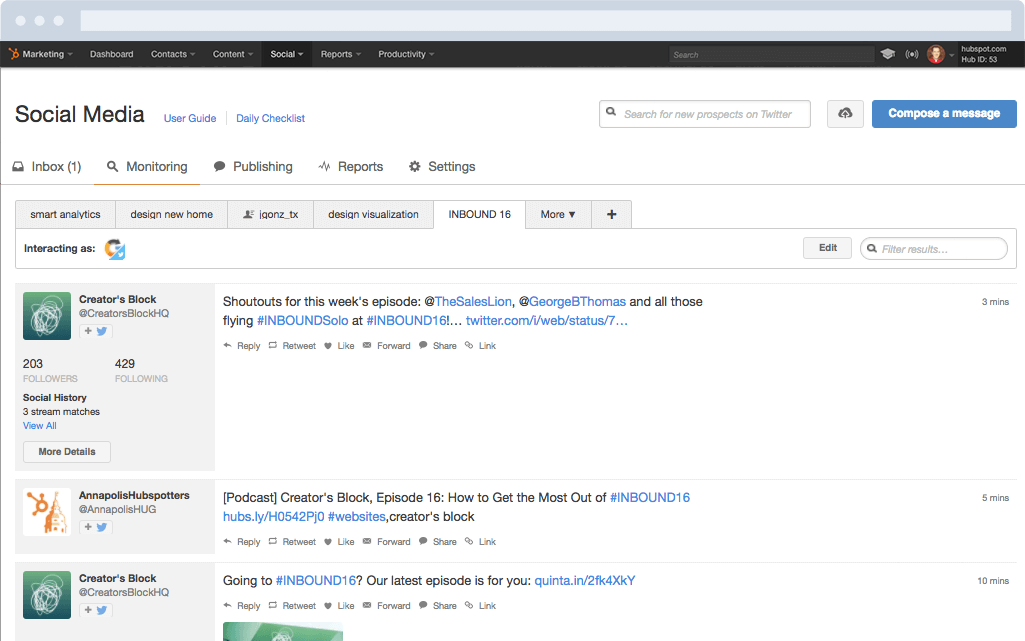Open the Social navigation dropdown

(286, 54)
